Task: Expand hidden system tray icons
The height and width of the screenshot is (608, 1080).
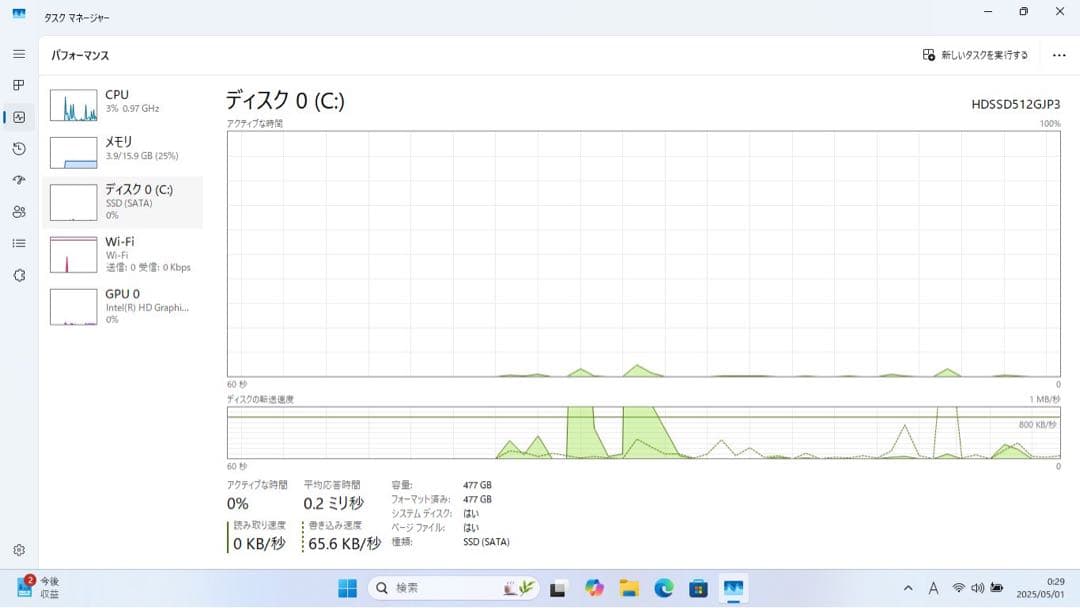Action: [x=908, y=589]
